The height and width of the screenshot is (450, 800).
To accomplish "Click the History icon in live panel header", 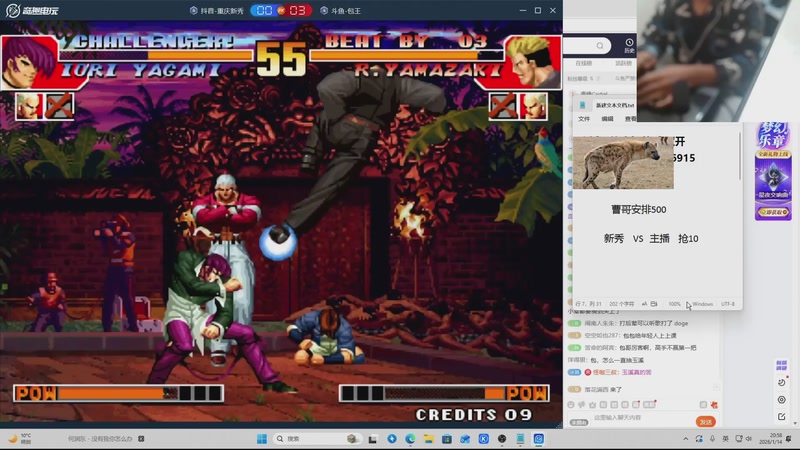I will (x=629, y=45).
